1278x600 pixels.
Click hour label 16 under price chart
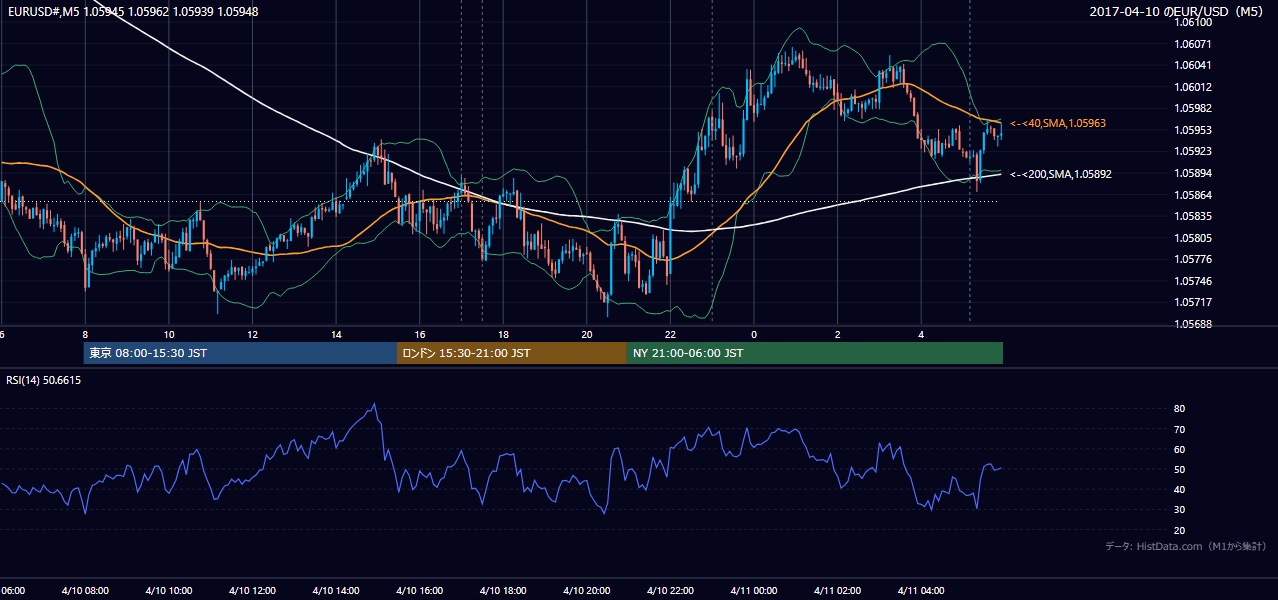pos(420,334)
